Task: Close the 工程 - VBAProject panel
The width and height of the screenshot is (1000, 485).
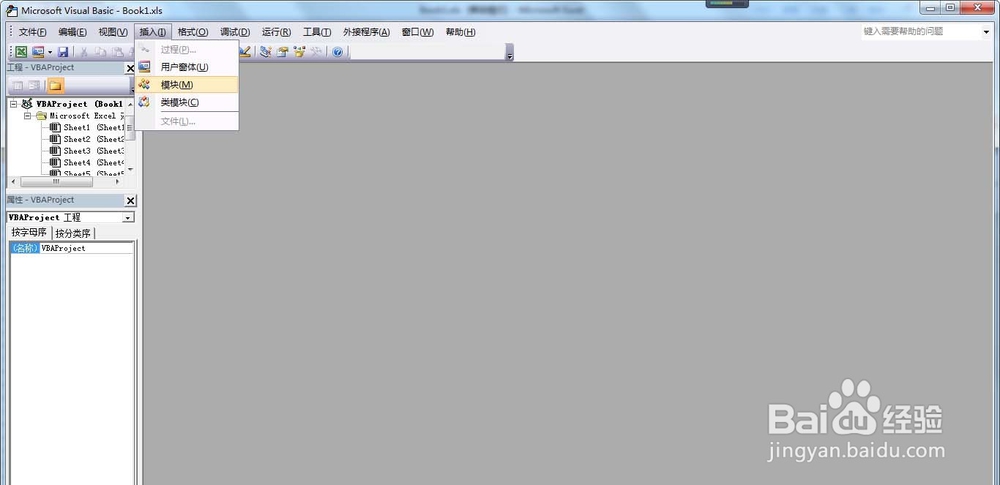Action: (x=131, y=68)
